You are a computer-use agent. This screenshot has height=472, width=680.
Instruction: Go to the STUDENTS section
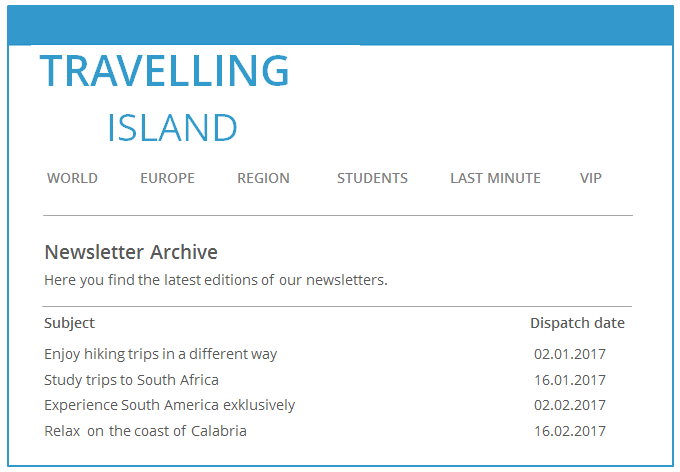(373, 178)
